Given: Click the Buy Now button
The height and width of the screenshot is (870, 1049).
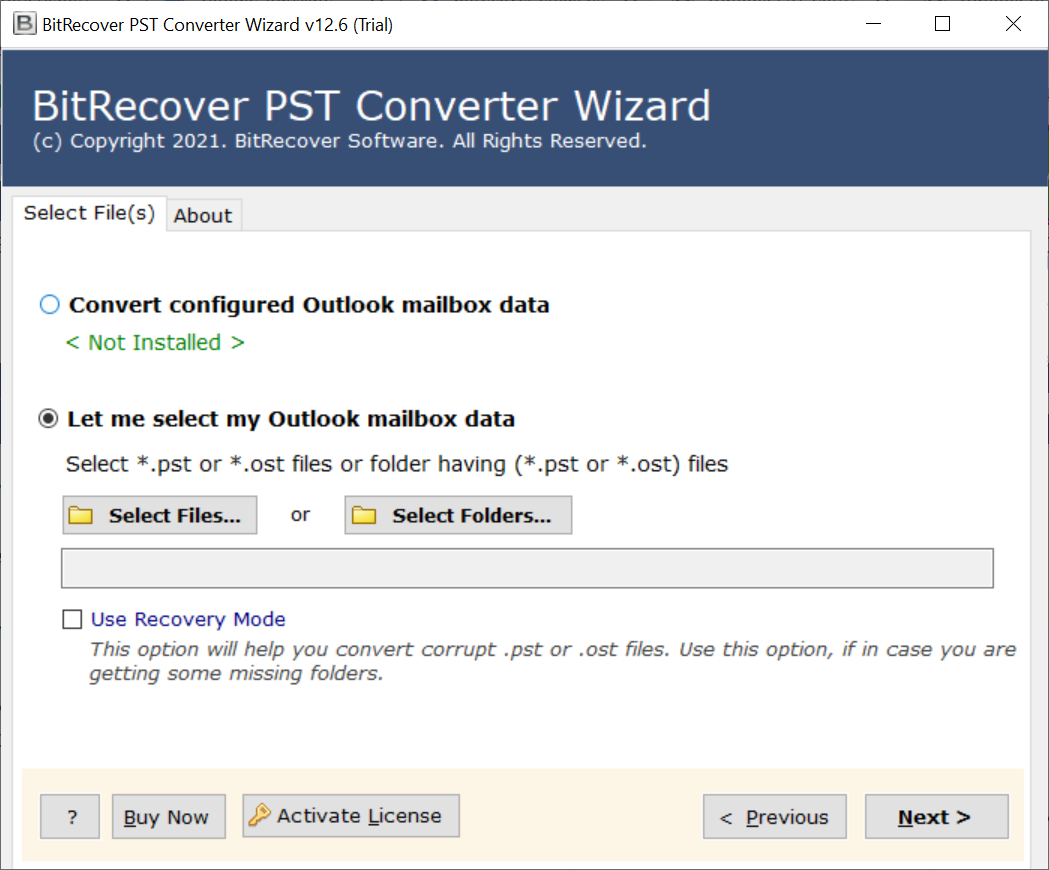Looking at the screenshot, I should tap(169, 816).
